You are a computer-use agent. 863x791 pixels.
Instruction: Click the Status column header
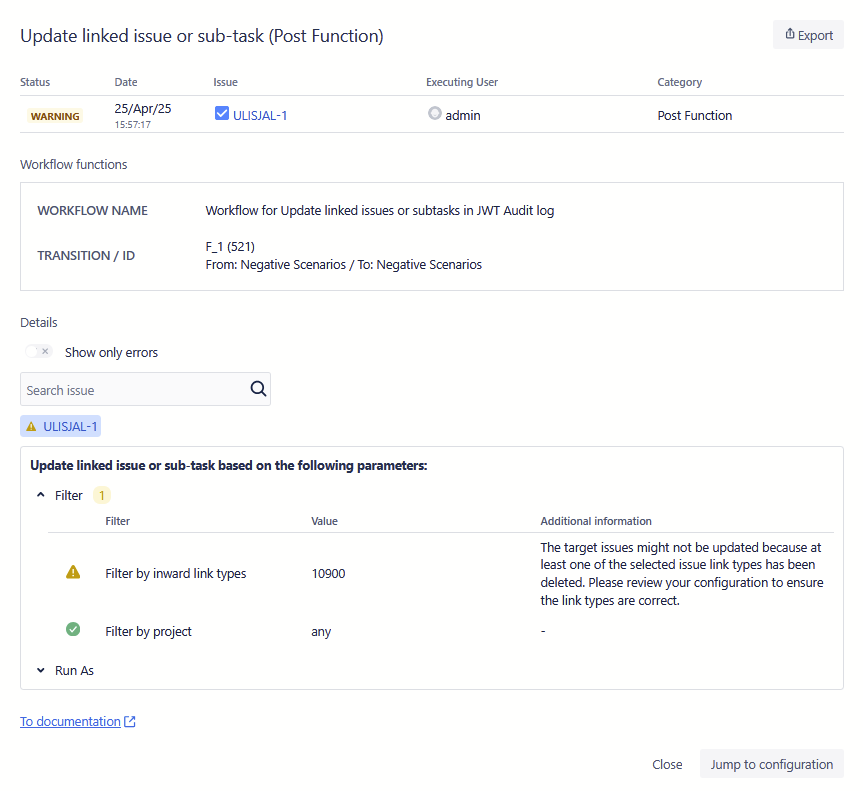[x=35, y=82]
